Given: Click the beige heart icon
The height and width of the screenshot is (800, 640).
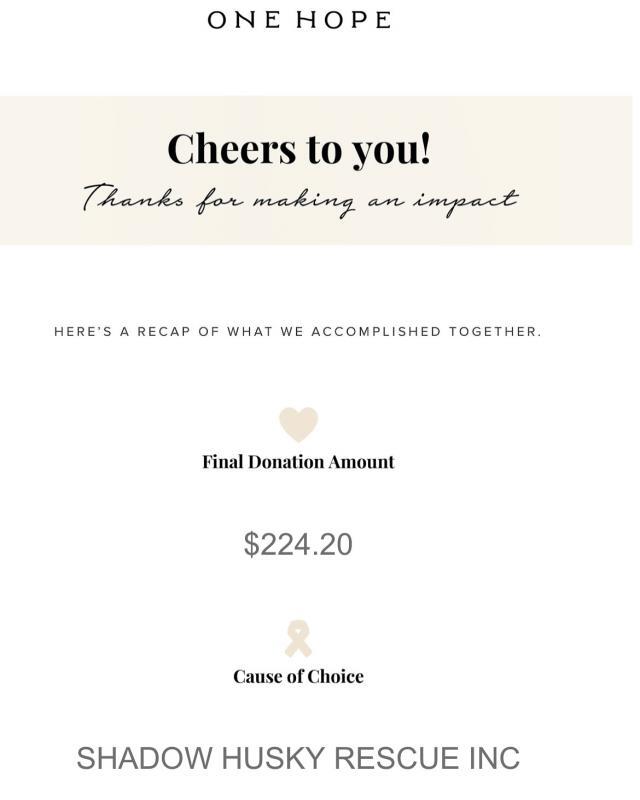Looking at the screenshot, I should [299, 424].
